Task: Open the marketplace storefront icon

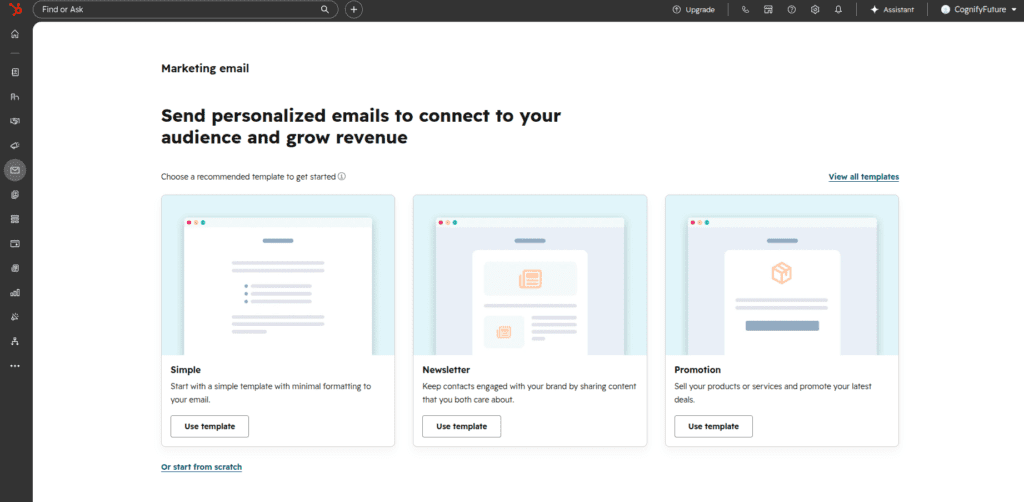Action: click(769, 10)
